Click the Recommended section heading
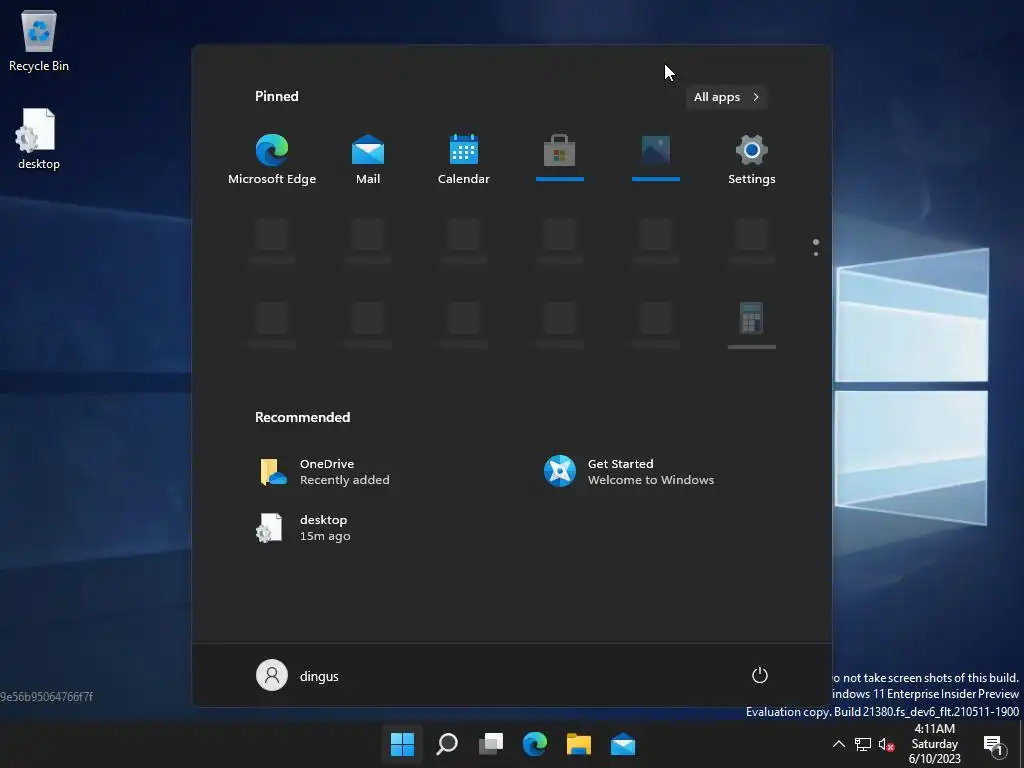 pos(302,417)
